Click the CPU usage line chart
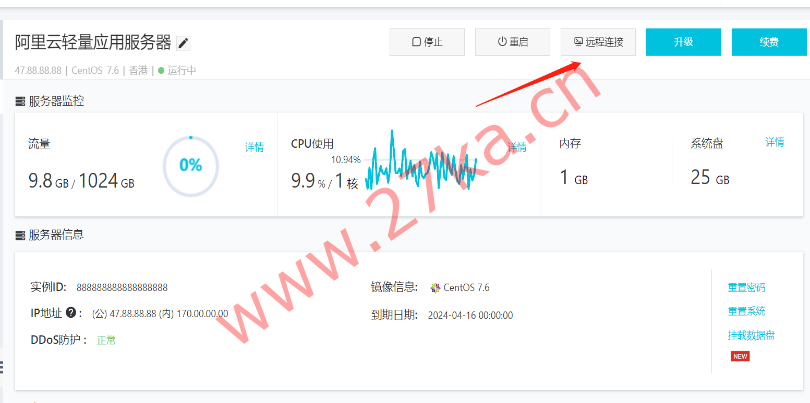810x403 pixels. coord(420,162)
